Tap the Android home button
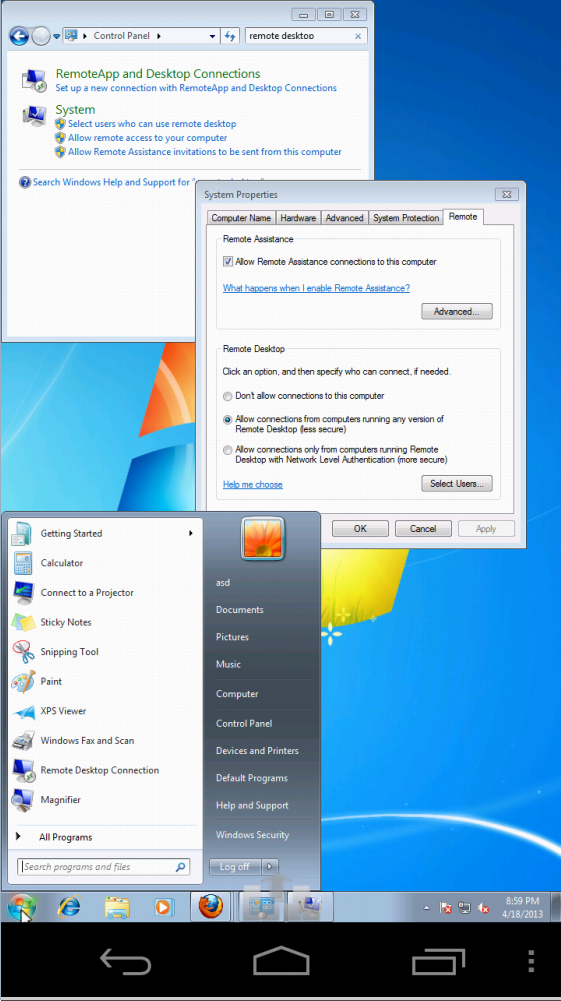 tap(281, 961)
